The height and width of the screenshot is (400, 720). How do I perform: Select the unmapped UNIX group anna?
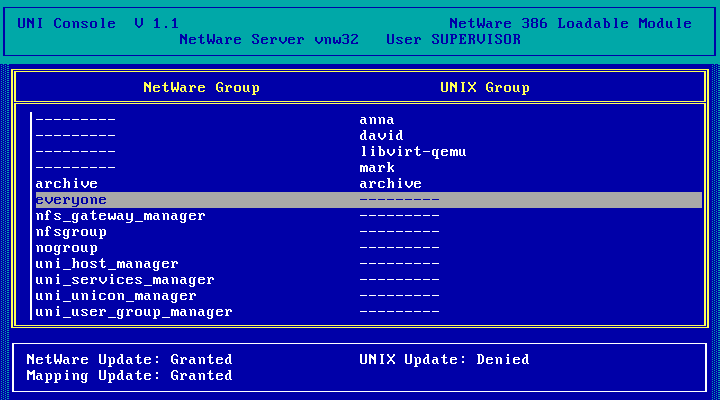point(377,120)
